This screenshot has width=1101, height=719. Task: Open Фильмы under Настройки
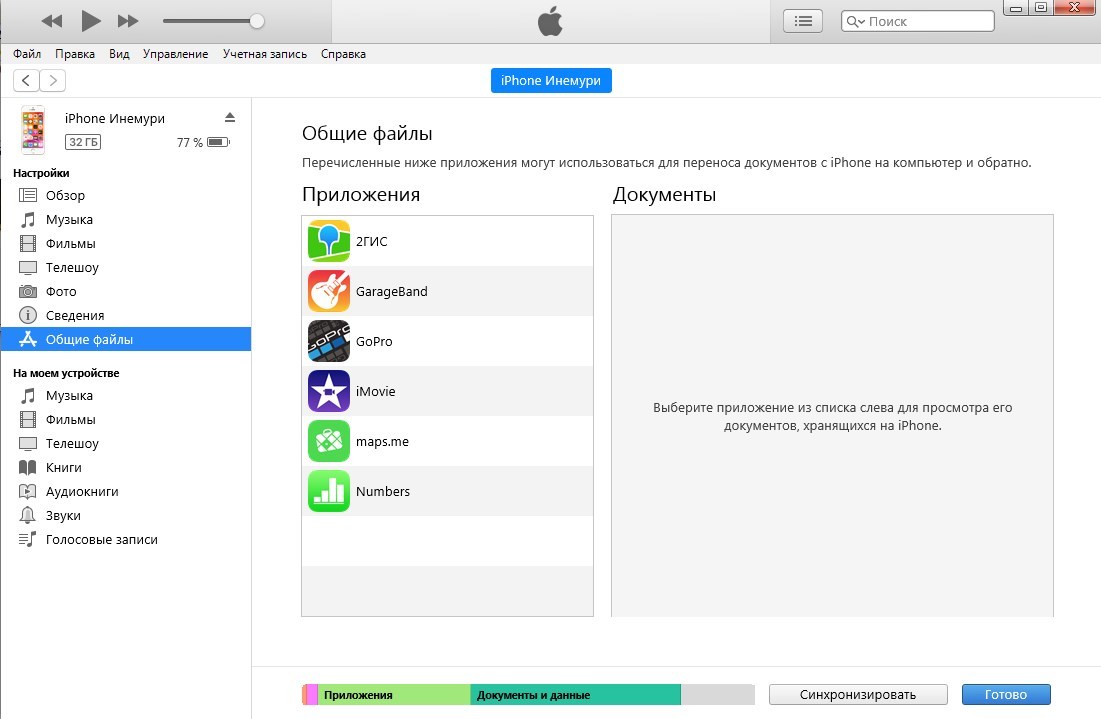point(126,244)
